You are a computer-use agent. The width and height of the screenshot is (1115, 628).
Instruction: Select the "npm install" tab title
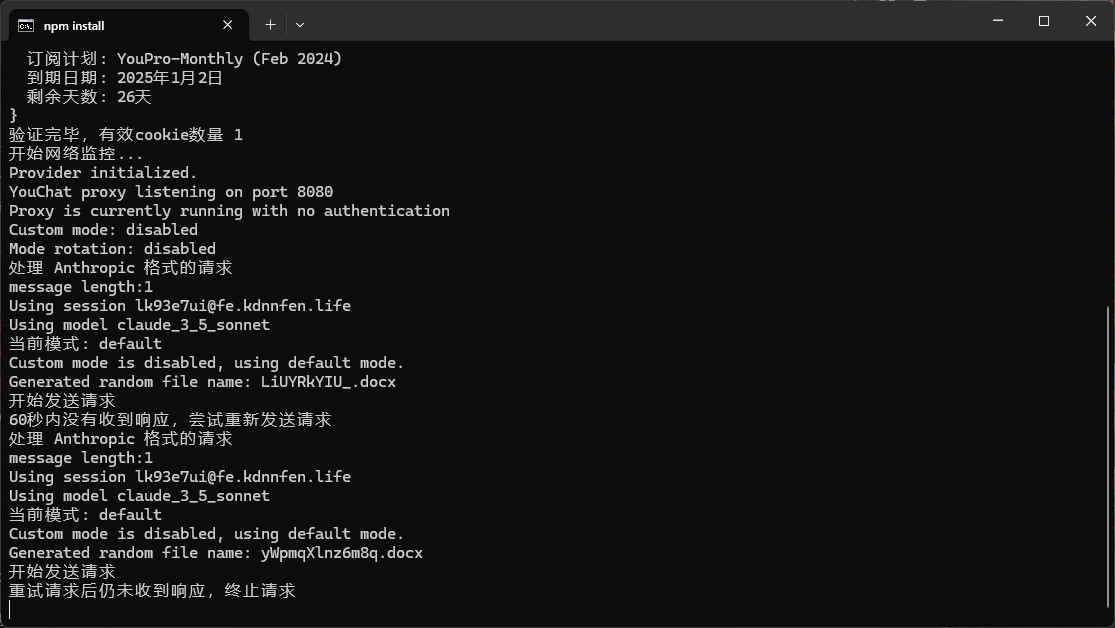(74, 26)
